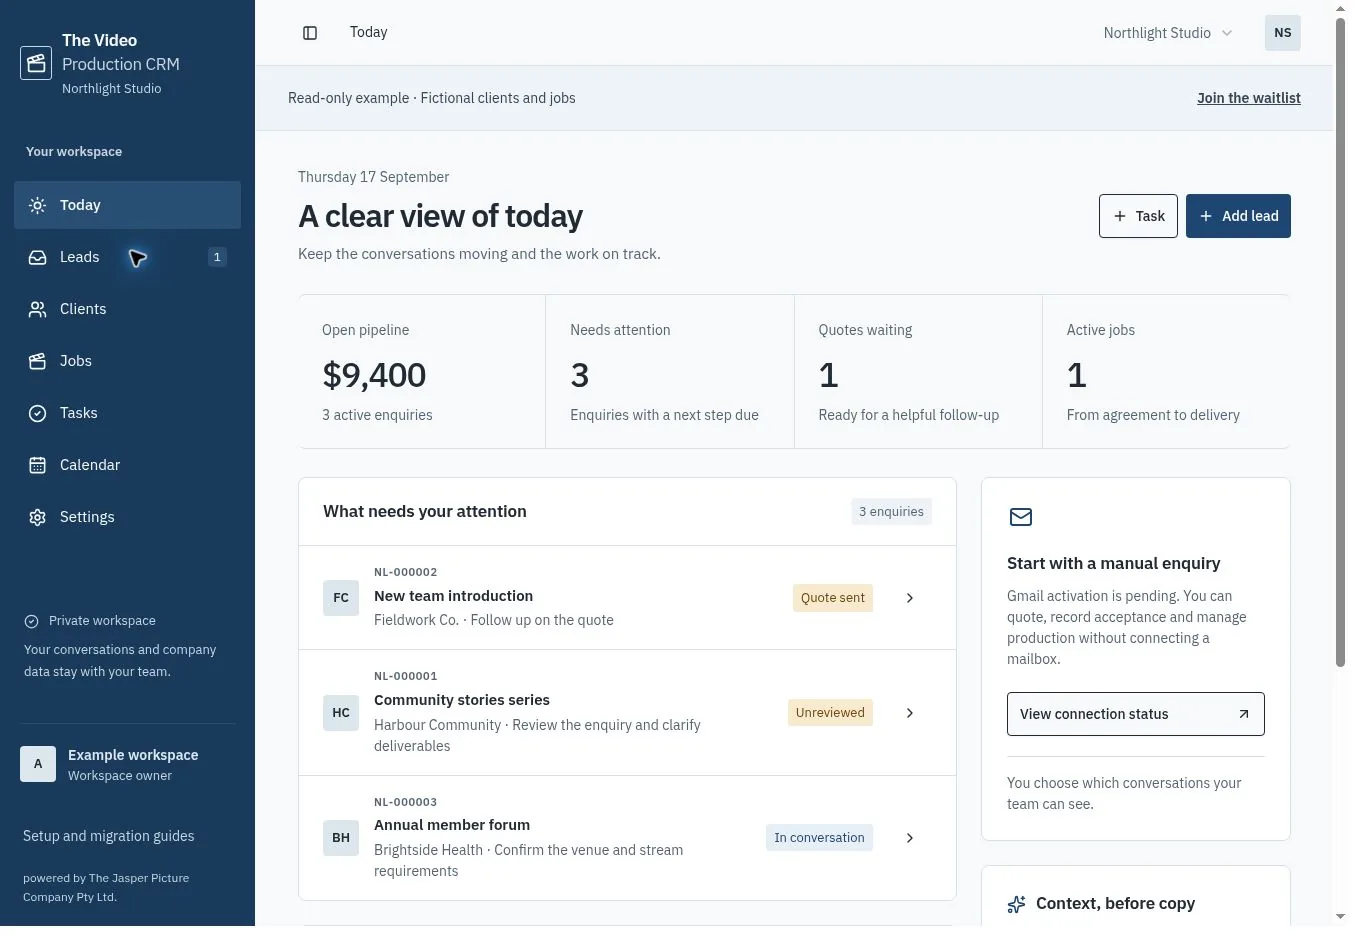
Task: Click the calendar icon in the sidebar
Action: point(38,465)
